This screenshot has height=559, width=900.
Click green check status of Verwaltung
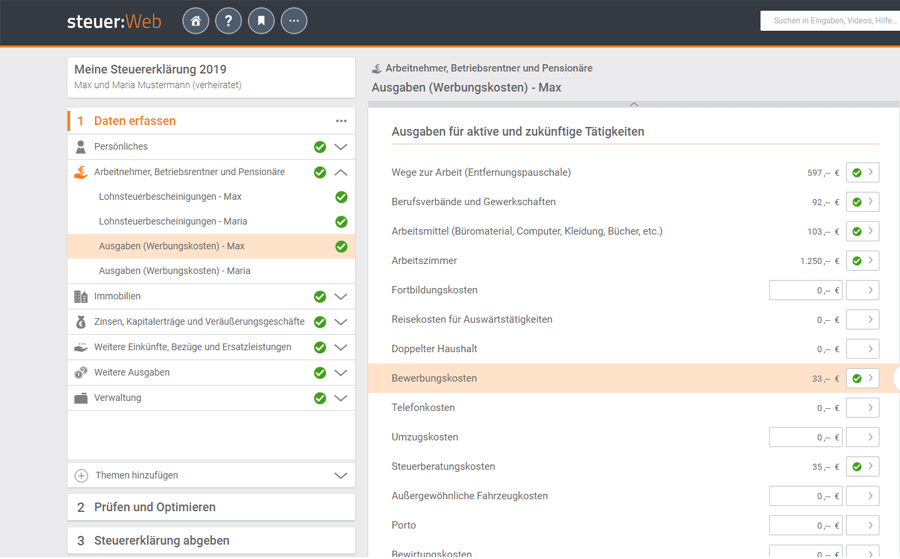click(x=320, y=398)
